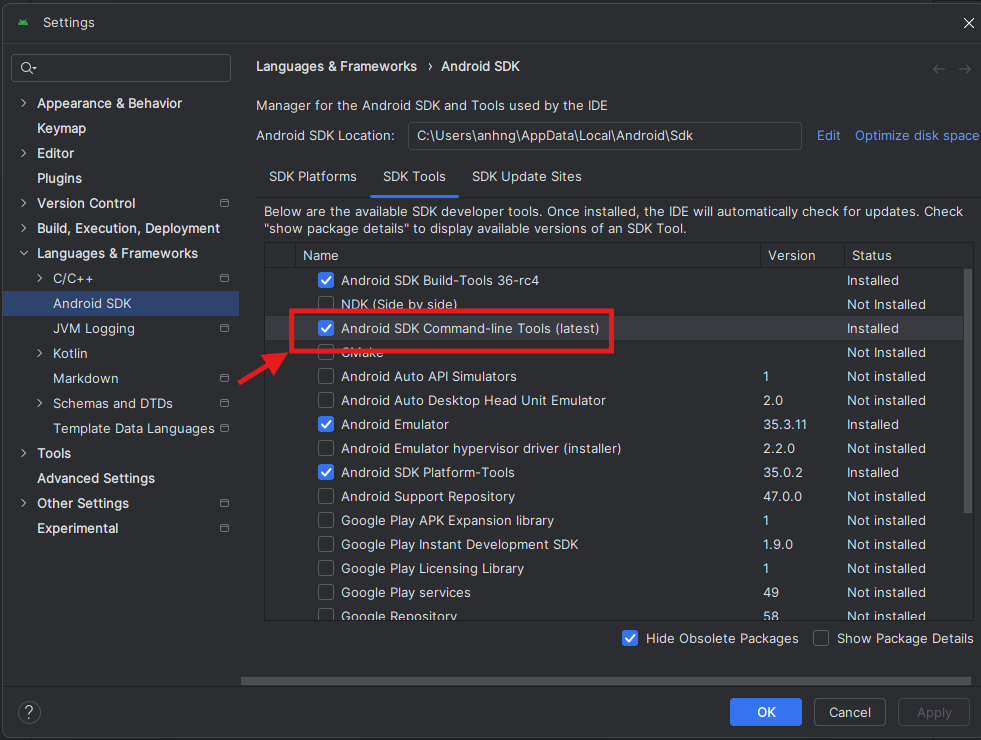This screenshot has width=981, height=740.
Task: Uncheck Hide Obsolete Packages
Action: pos(630,638)
